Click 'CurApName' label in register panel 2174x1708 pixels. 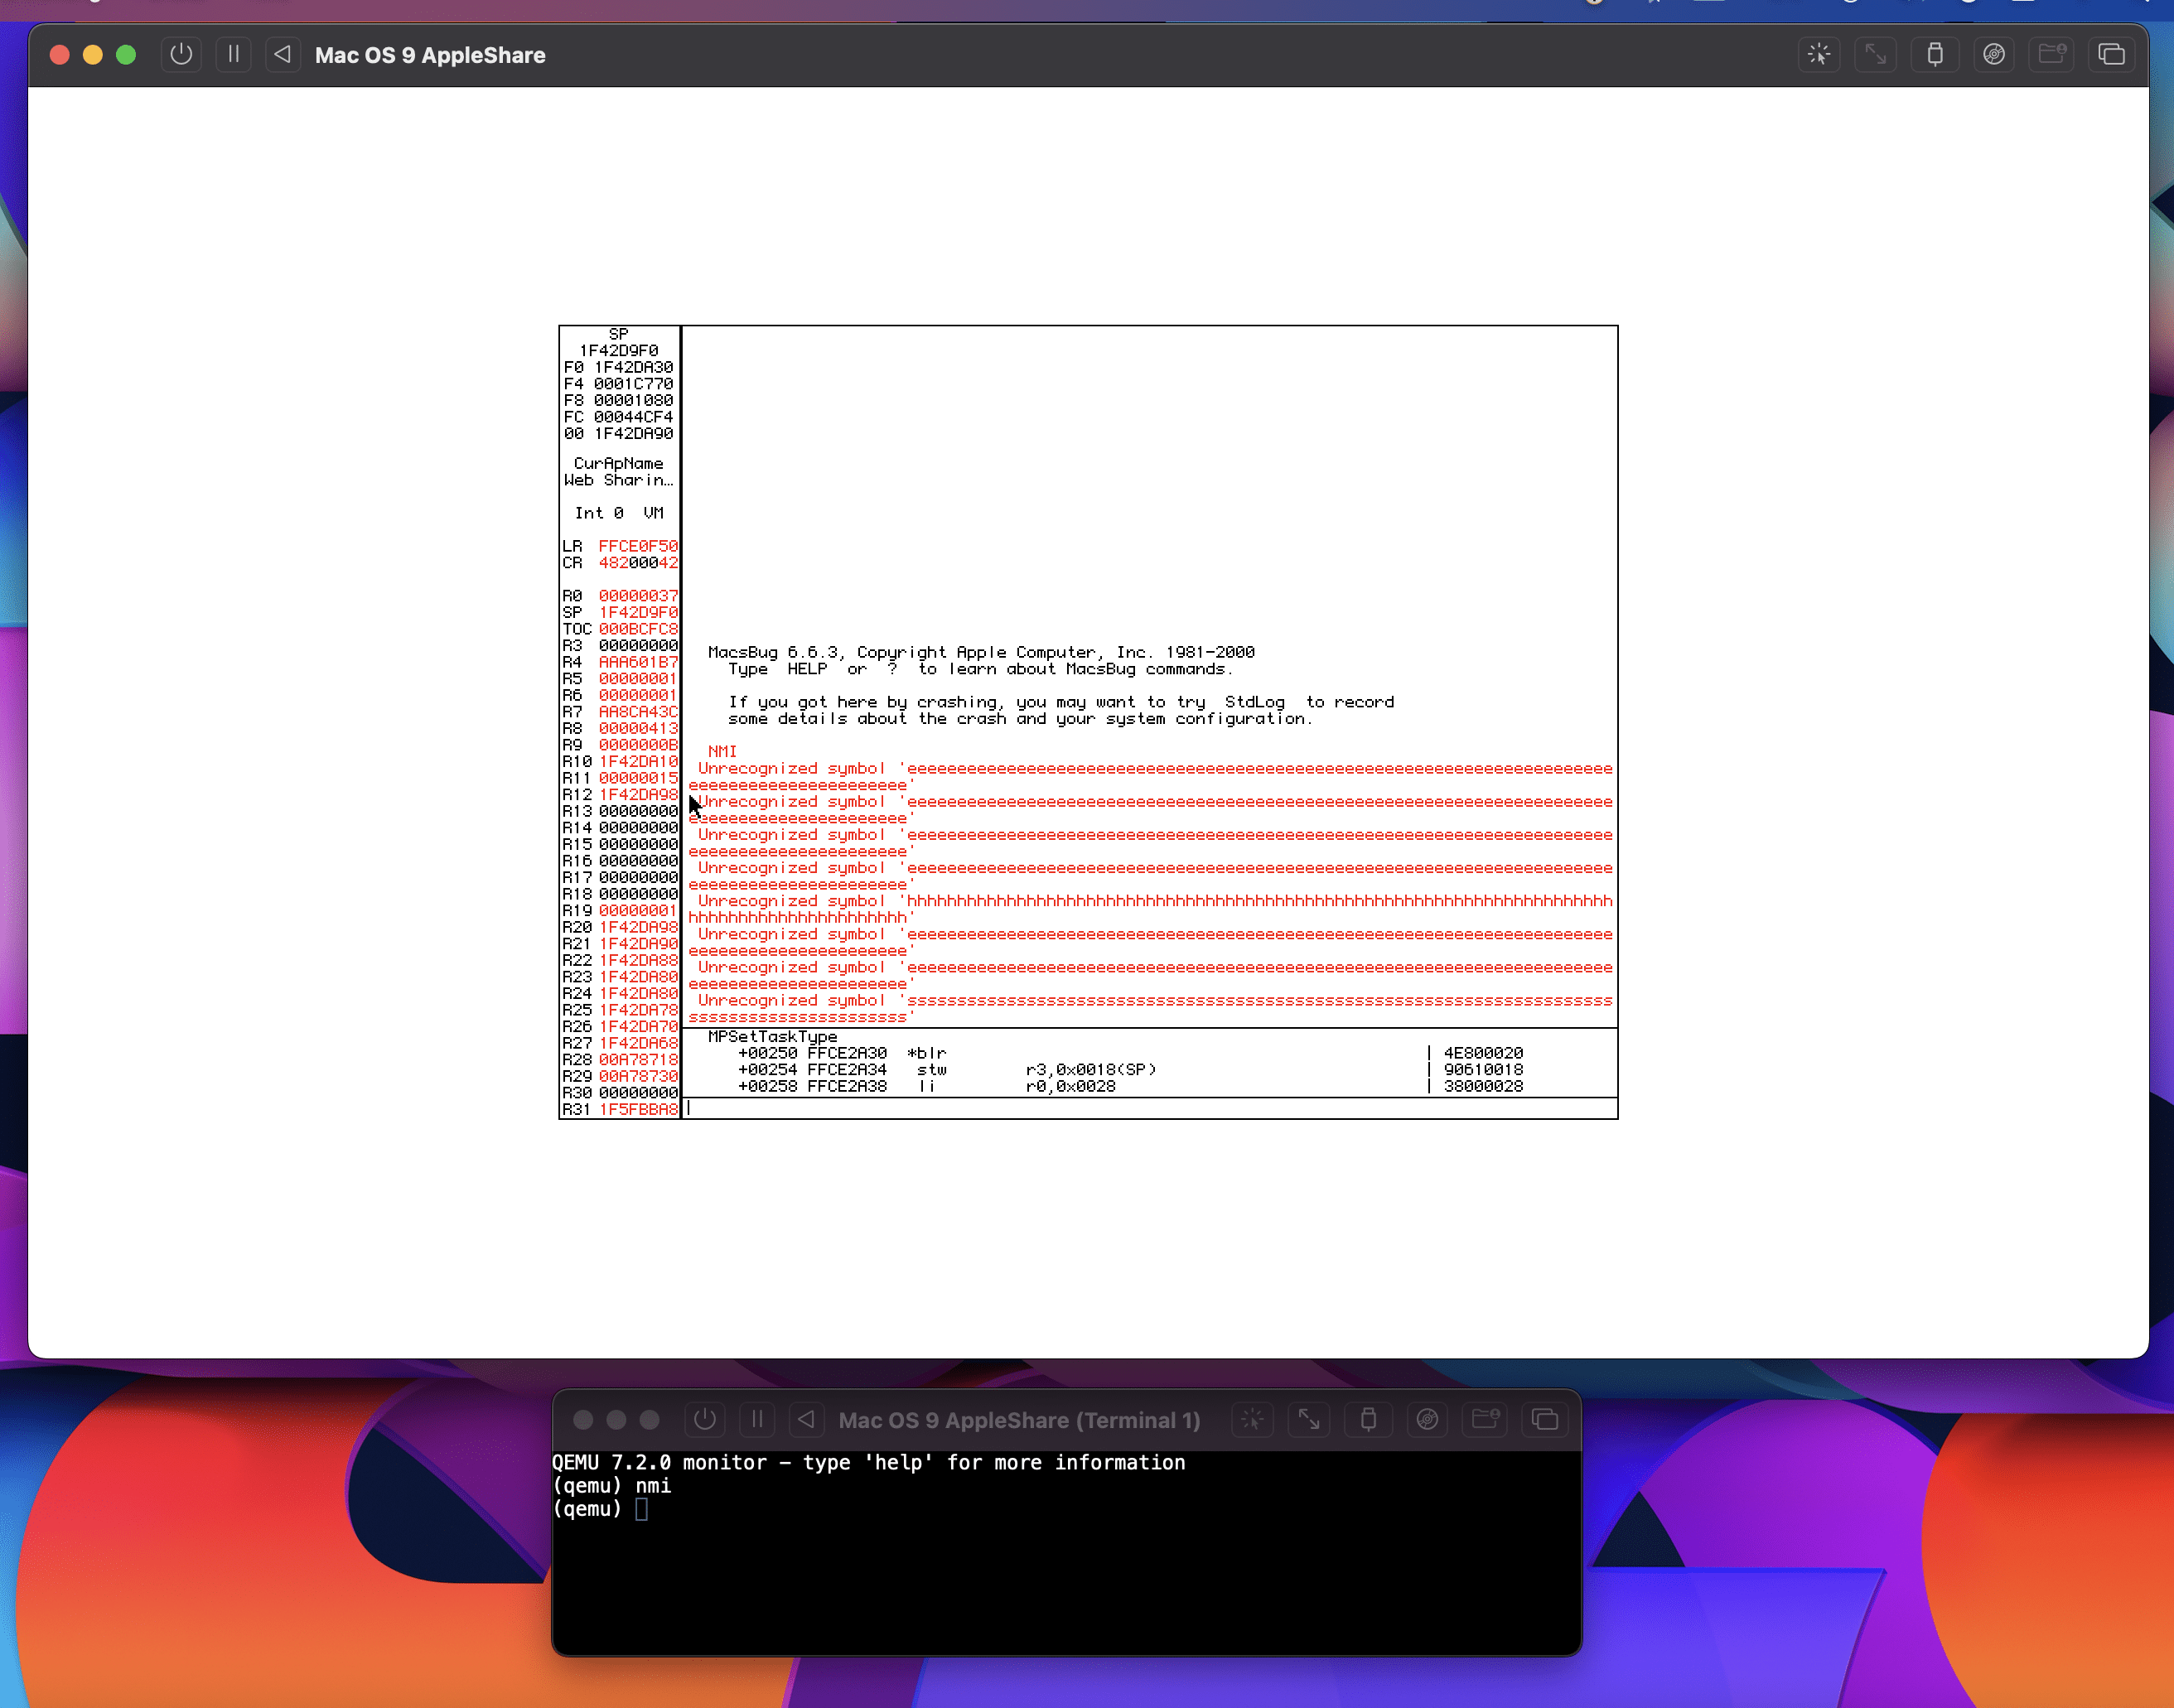coord(618,463)
